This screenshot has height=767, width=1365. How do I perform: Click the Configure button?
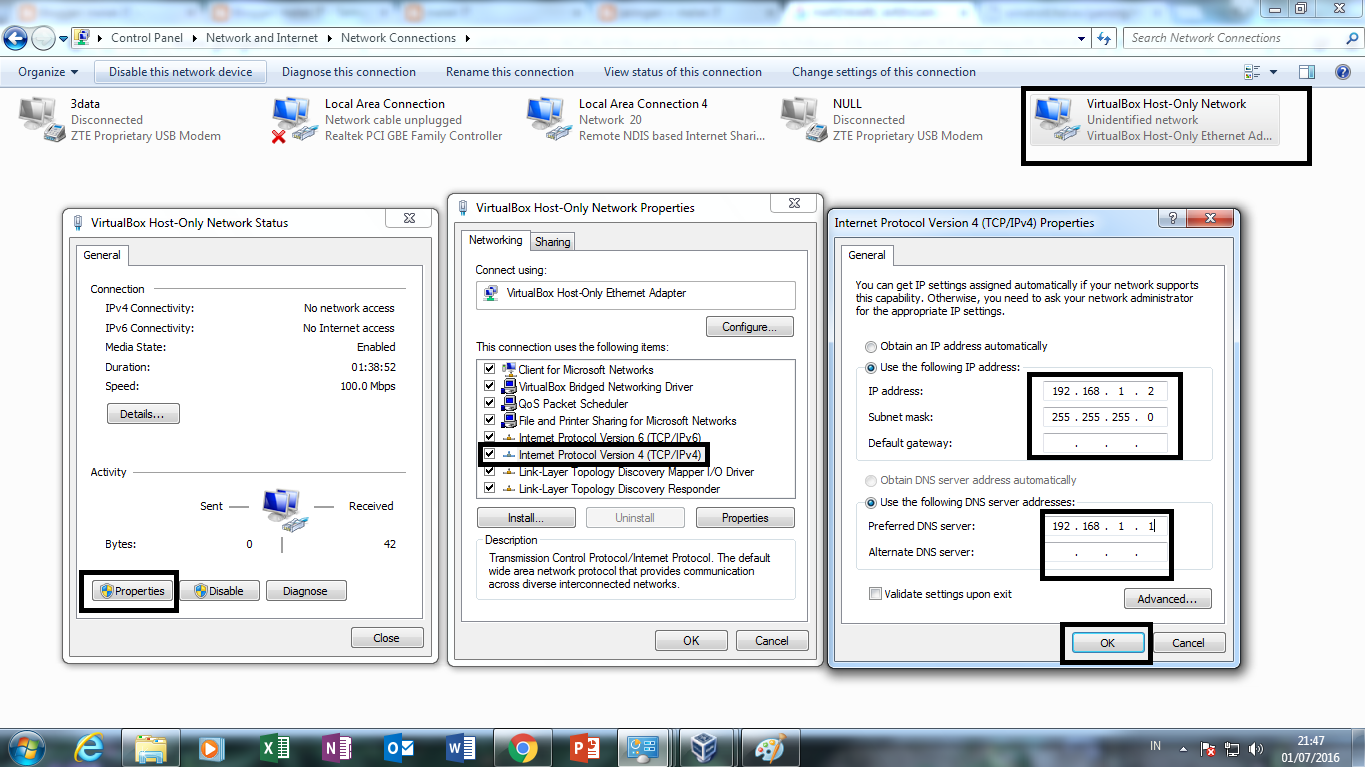pos(750,327)
